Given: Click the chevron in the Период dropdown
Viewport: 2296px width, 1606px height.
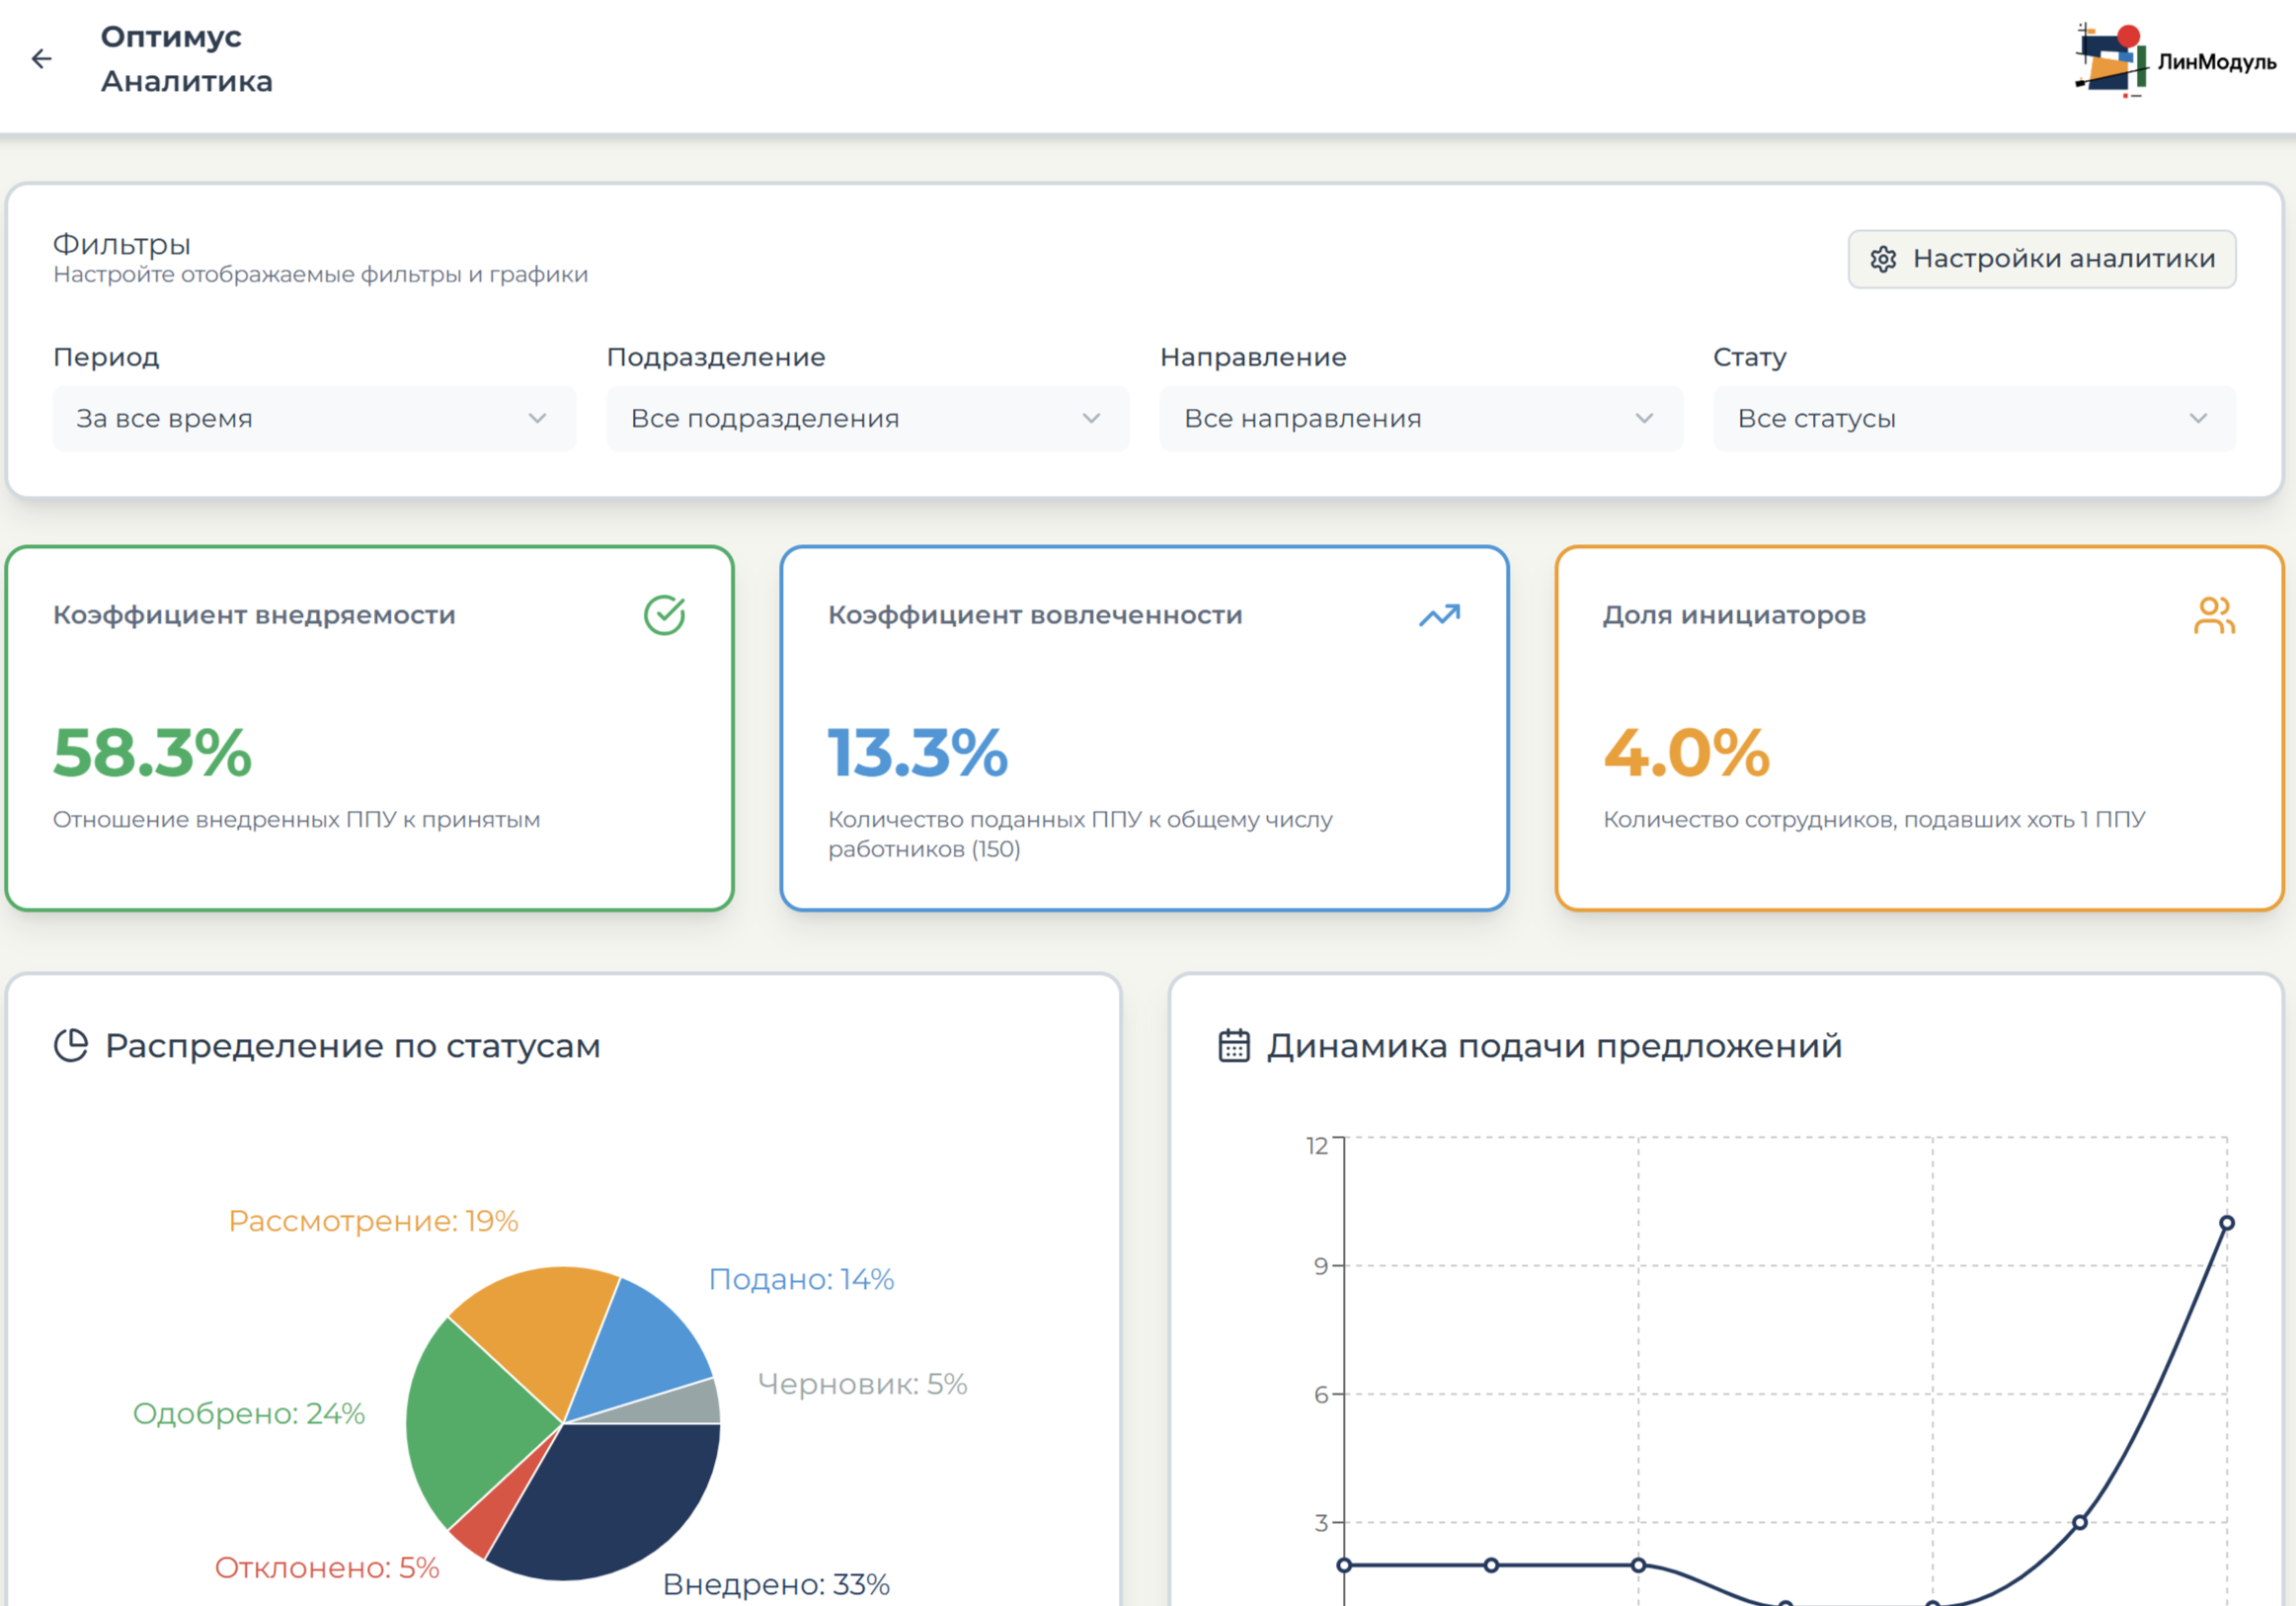Looking at the screenshot, I should (537, 418).
